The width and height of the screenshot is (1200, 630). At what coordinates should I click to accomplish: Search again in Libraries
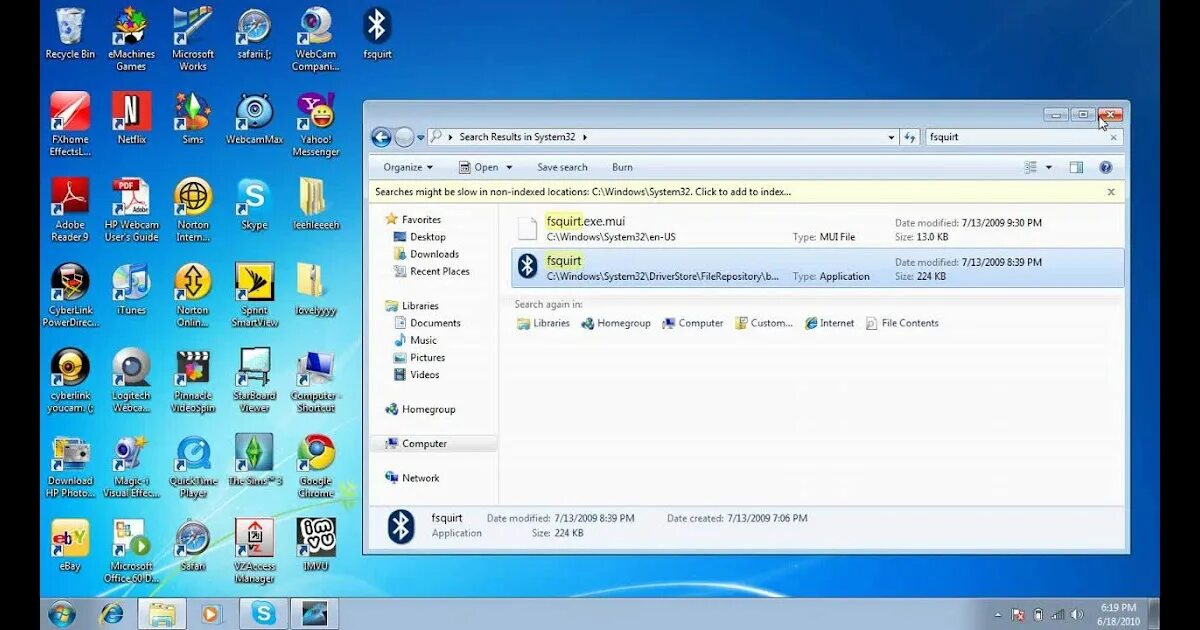pos(543,323)
